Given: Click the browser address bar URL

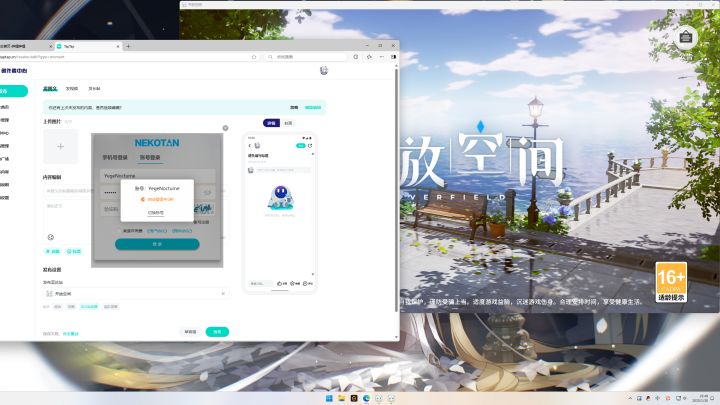Looking at the screenshot, I should pyautogui.click(x=32, y=57).
